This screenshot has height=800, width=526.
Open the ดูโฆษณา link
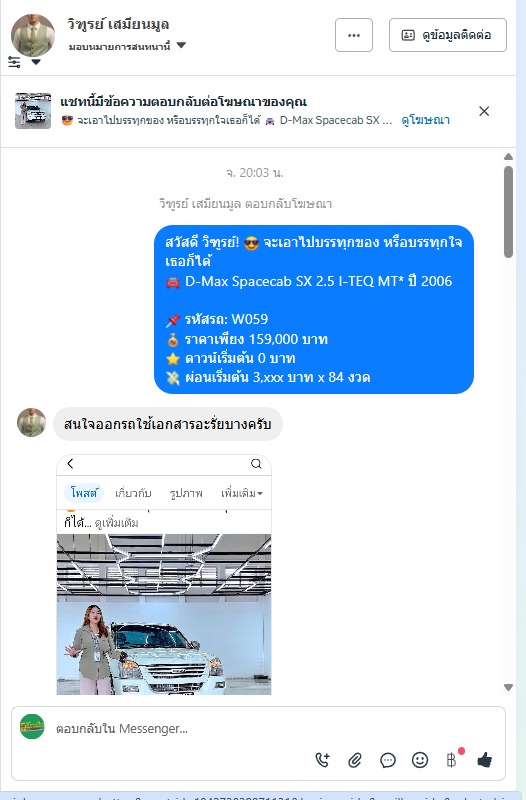(425, 120)
